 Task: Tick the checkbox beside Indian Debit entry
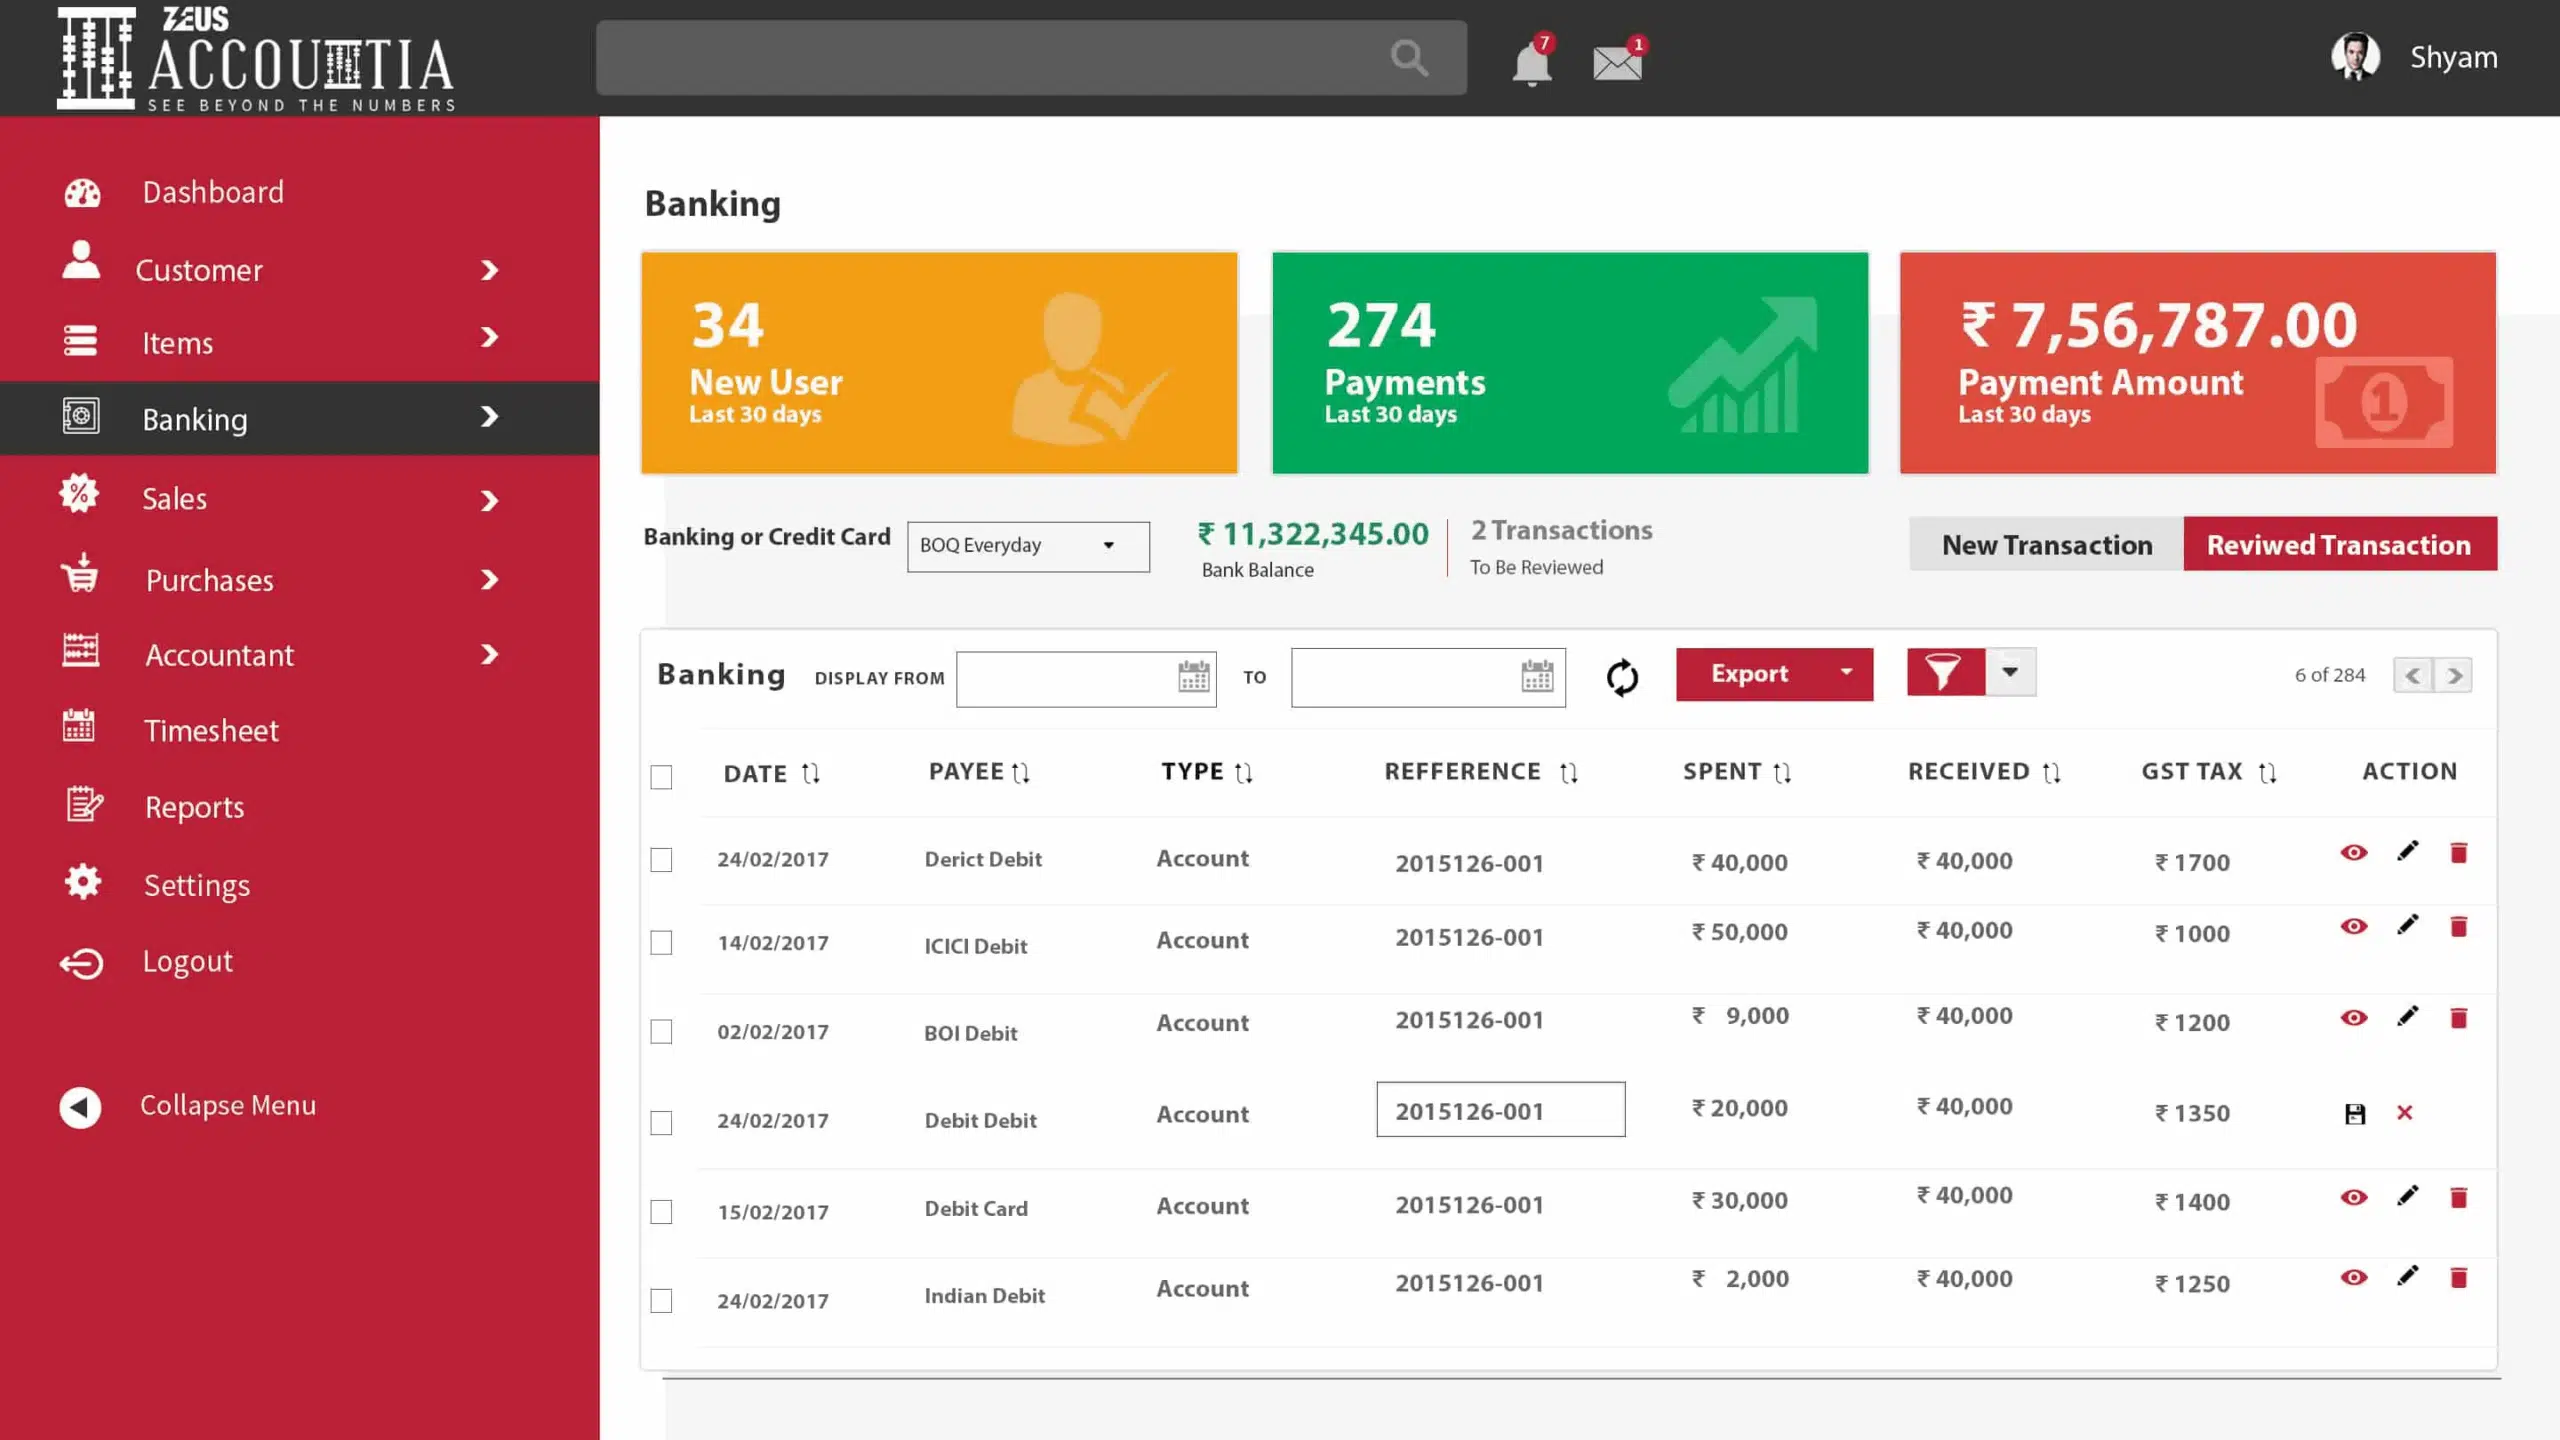[x=661, y=1301]
